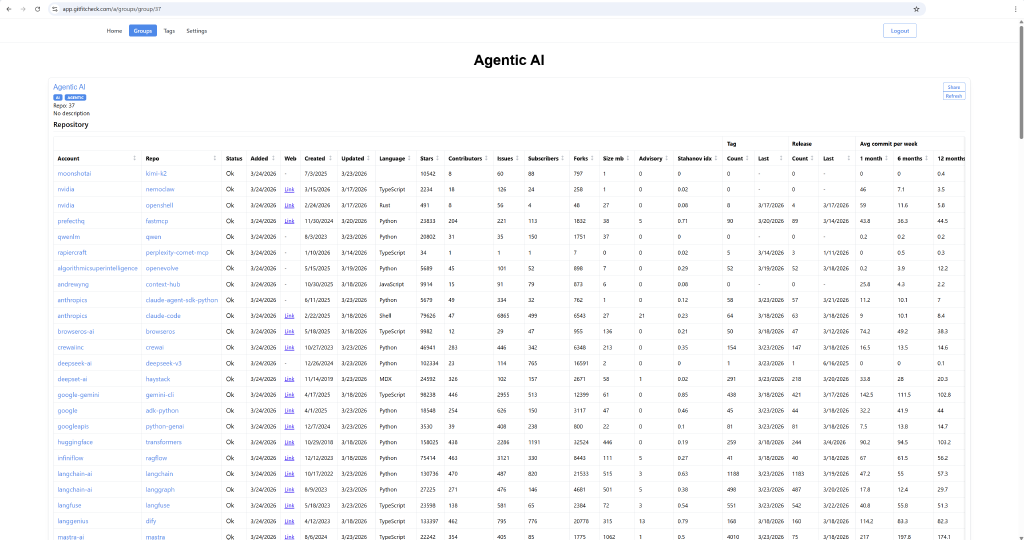Sort by 6 months average commits icon
Screen dimensions: 1024x540
926,159
